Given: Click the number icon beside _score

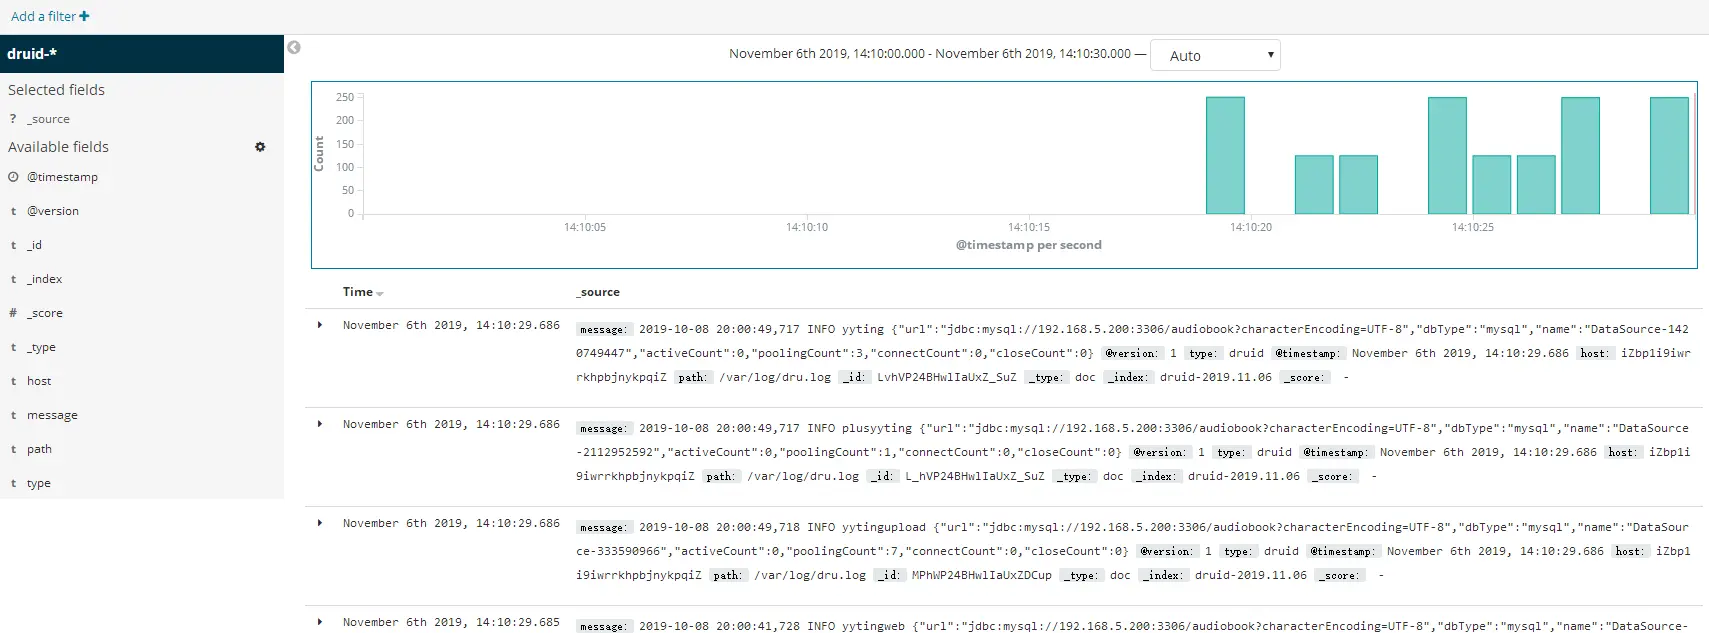Looking at the screenshot, I should 13,313.
